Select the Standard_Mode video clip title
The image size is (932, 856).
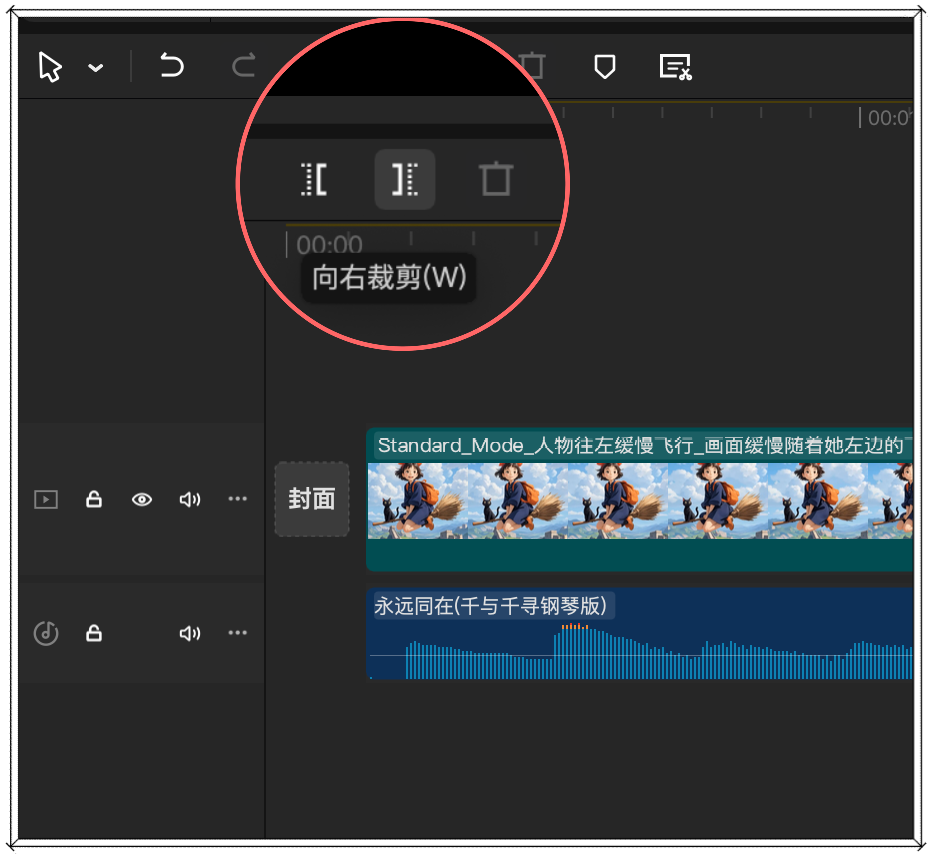point(641,445)
